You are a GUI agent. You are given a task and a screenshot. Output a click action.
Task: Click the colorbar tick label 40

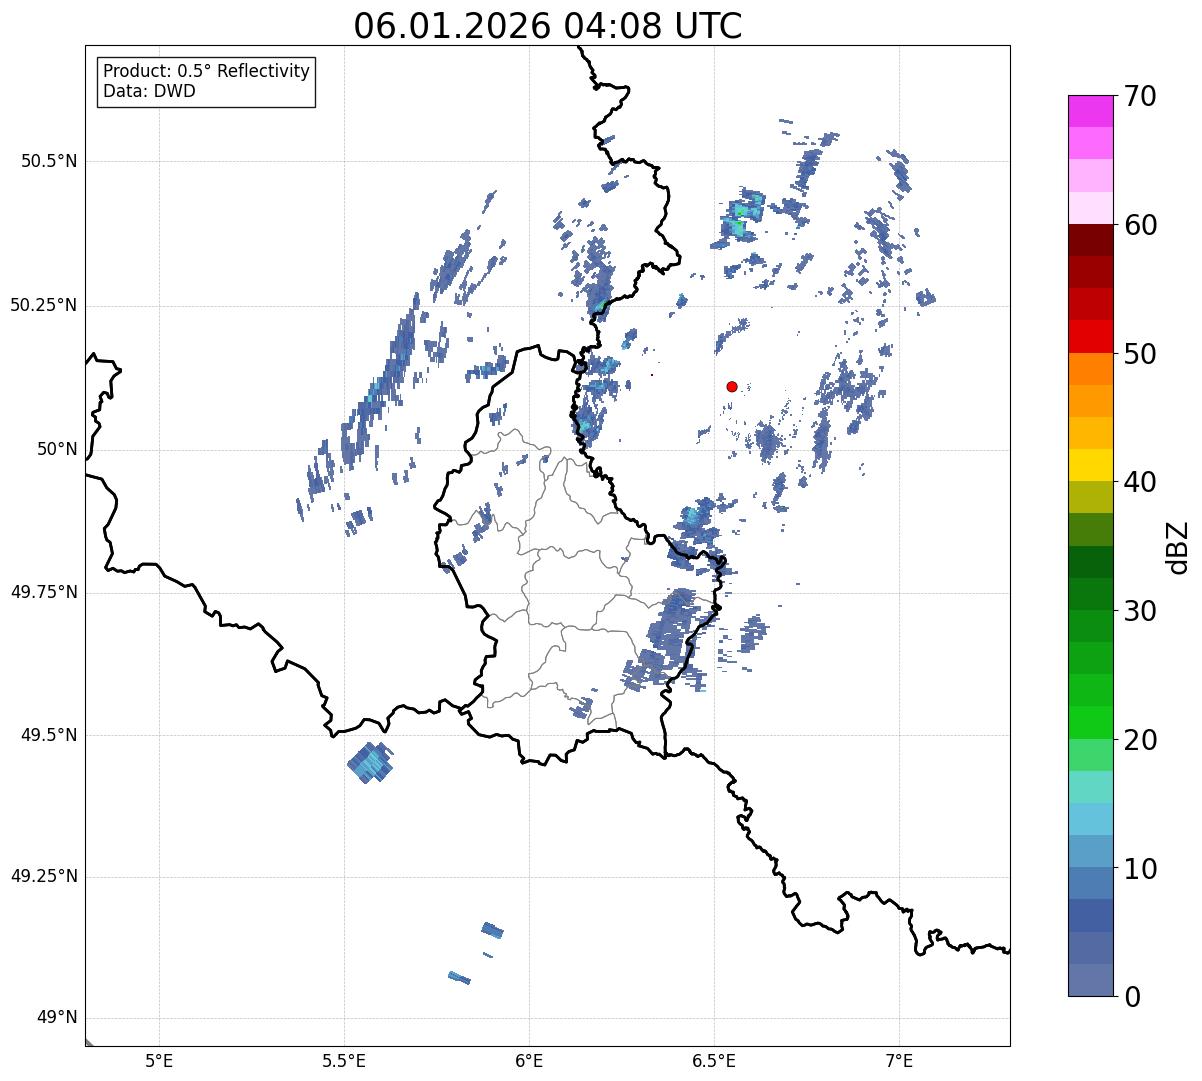click(1141, 482)
